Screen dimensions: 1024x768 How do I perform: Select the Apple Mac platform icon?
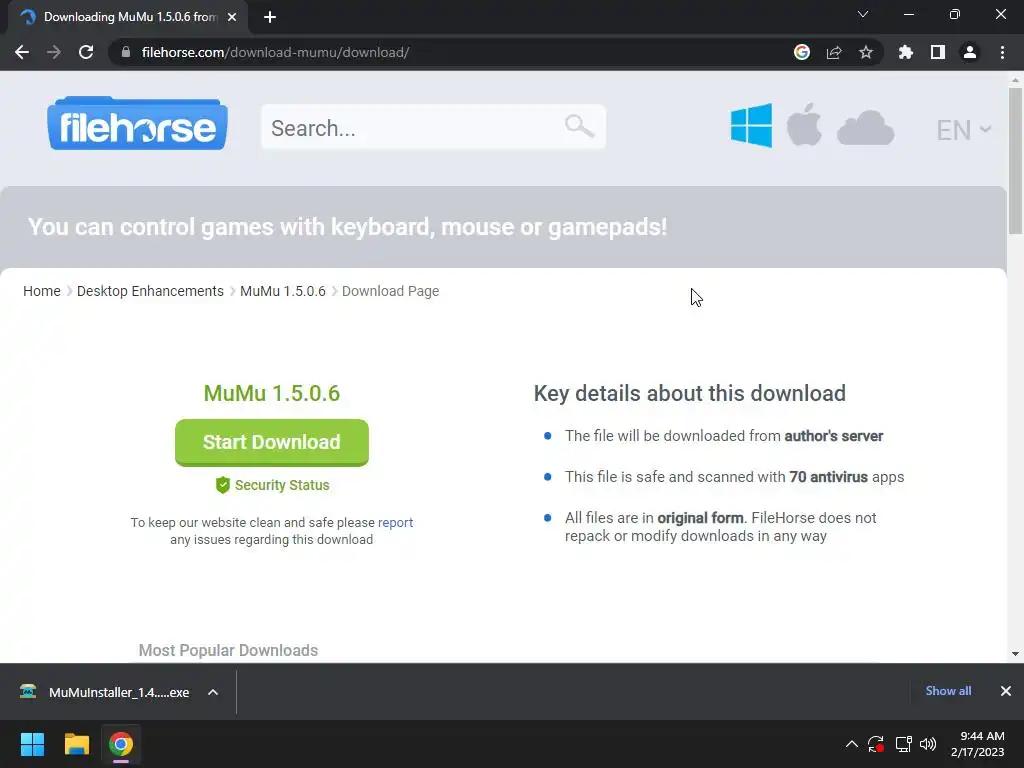[x=804, y=124]
